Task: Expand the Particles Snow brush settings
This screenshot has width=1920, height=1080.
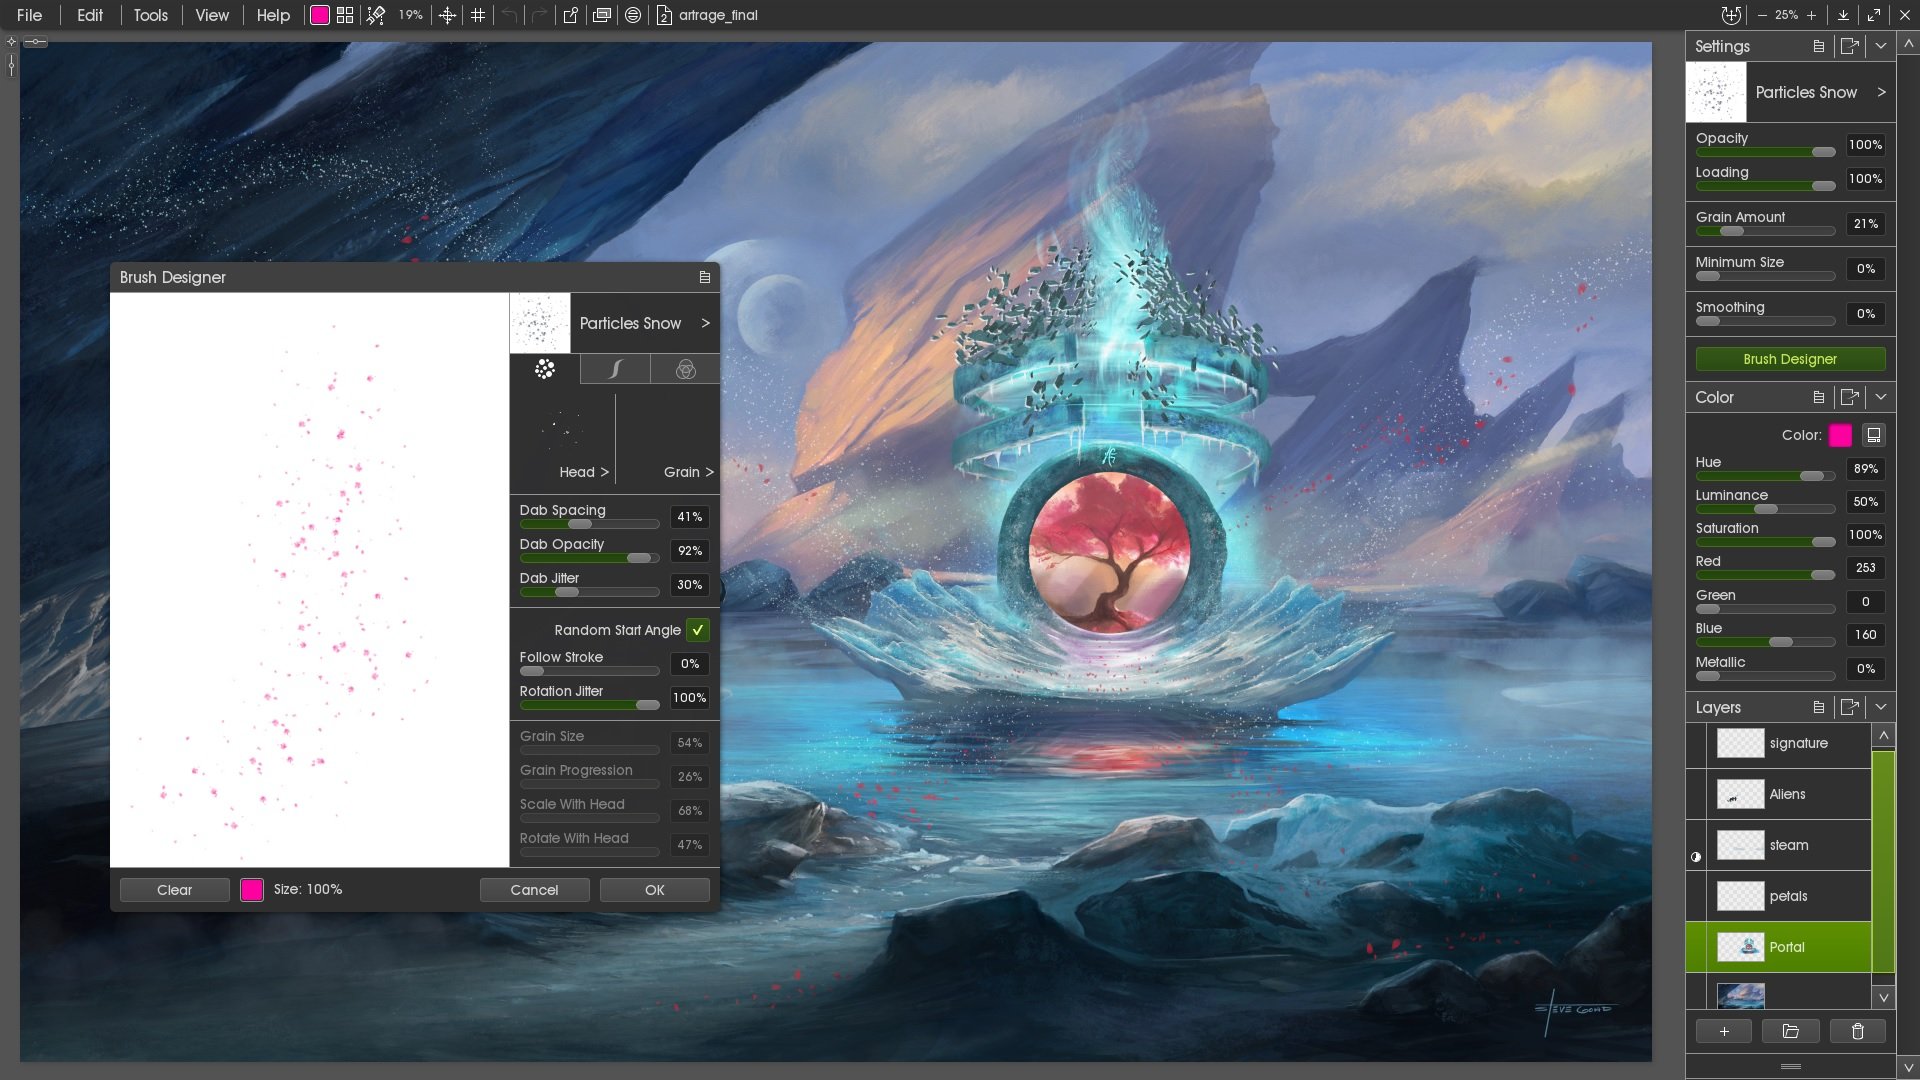Action: tap(1884, 91)
